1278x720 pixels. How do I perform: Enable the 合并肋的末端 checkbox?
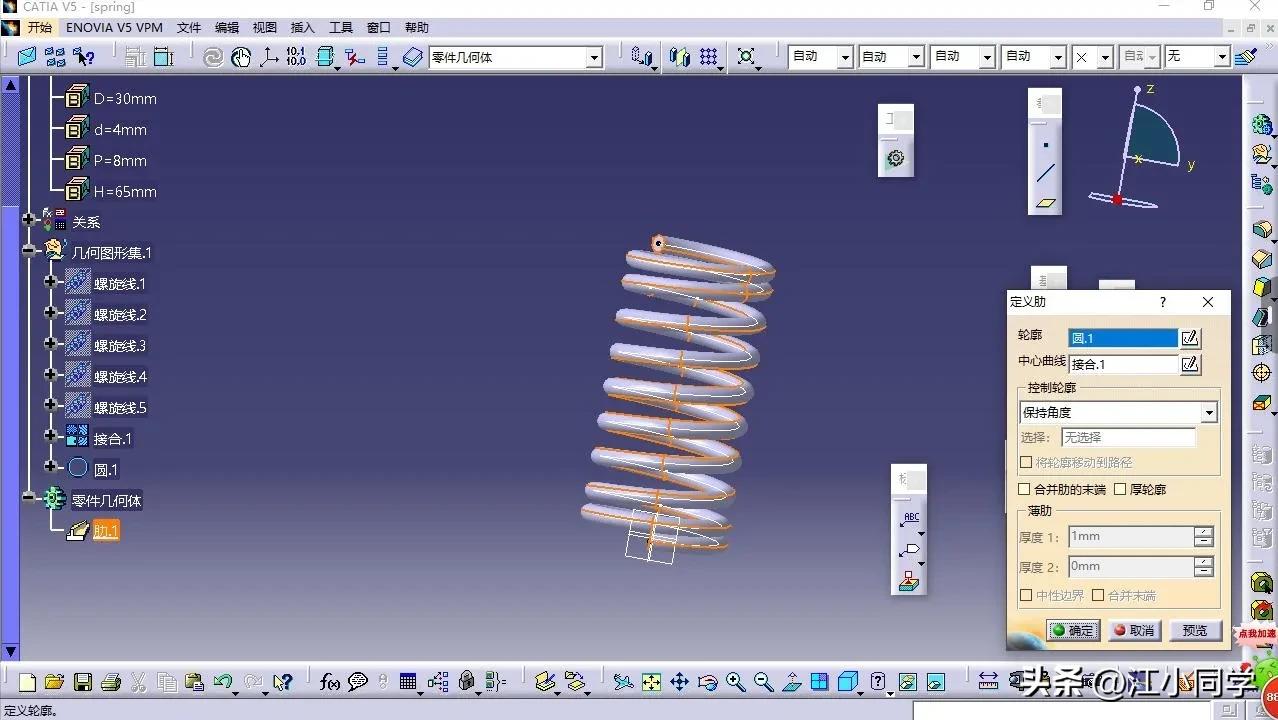coord(1024,489)
